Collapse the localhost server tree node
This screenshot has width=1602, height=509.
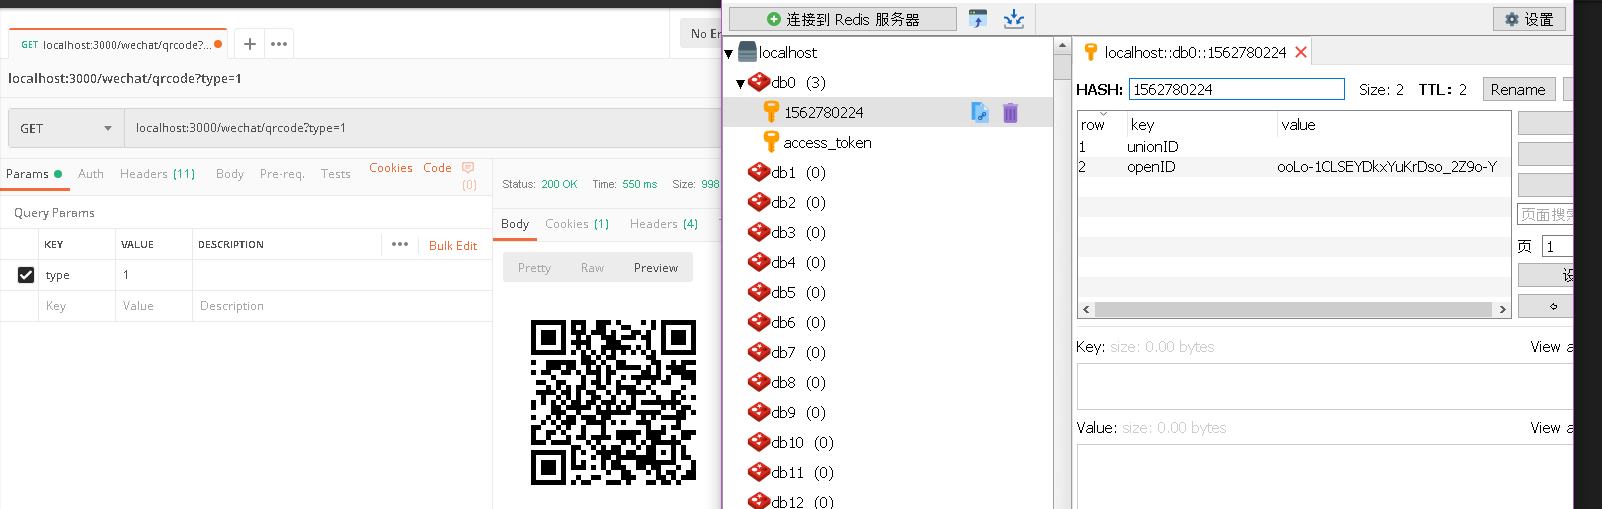pos(729,54)
